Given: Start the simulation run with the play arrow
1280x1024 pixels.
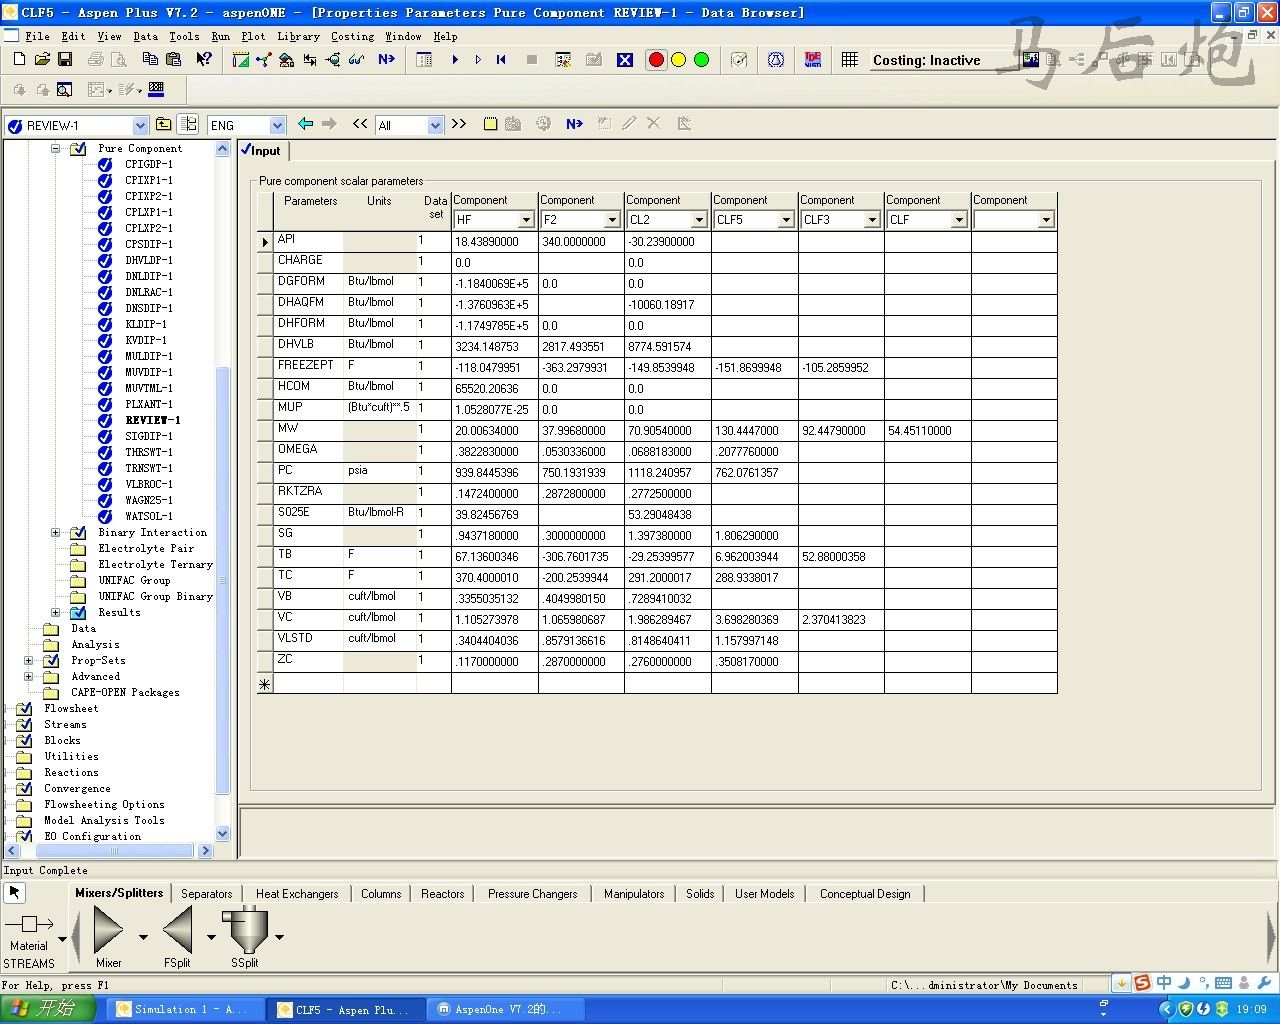Looking at the screenshot, I should click(455, 60).
